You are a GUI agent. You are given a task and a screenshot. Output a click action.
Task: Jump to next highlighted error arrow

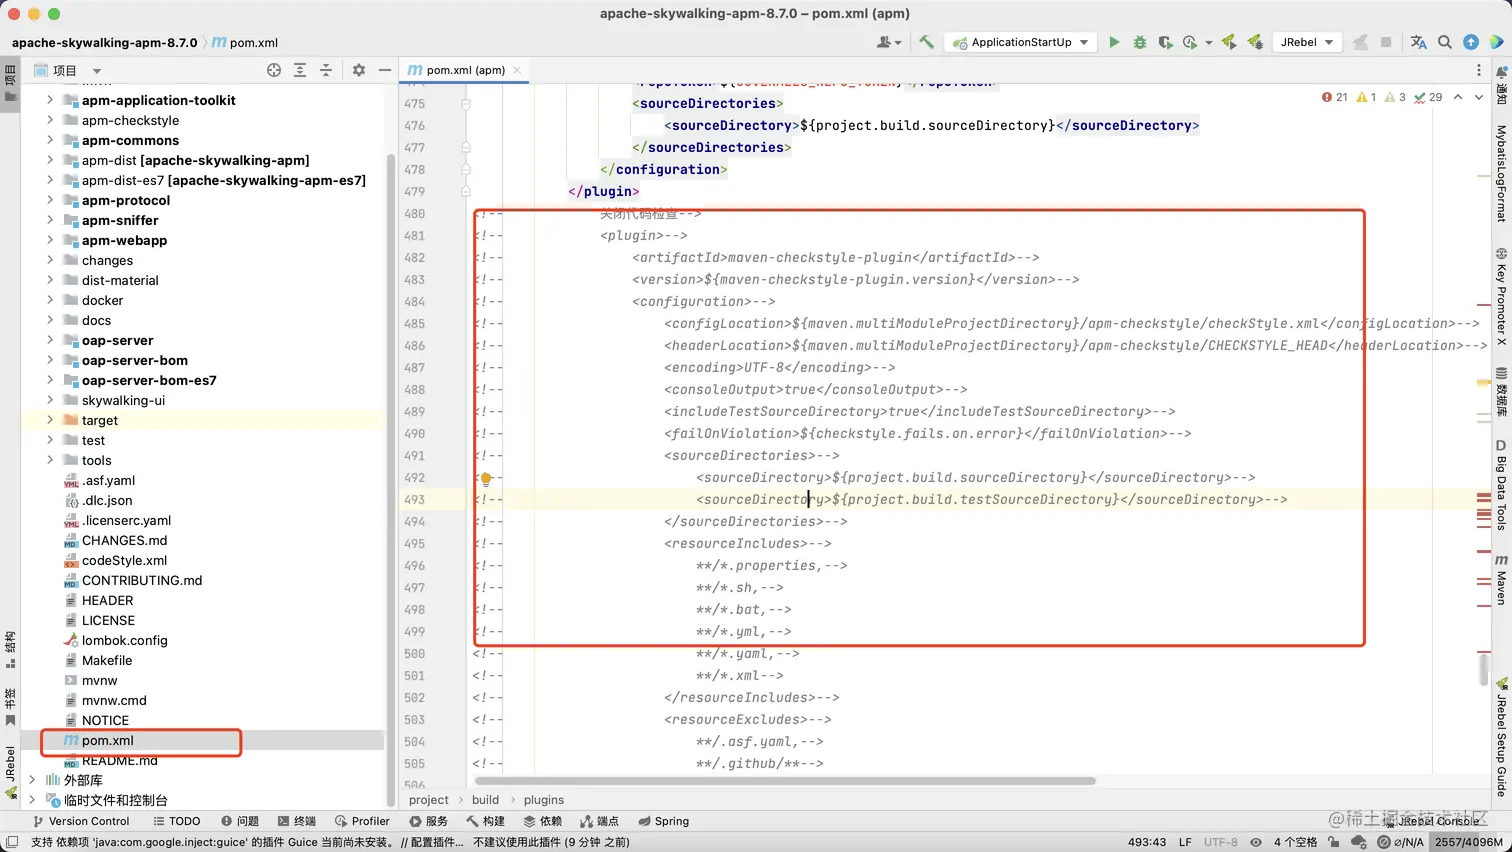pyautogui.click(x=1479, y=97)
